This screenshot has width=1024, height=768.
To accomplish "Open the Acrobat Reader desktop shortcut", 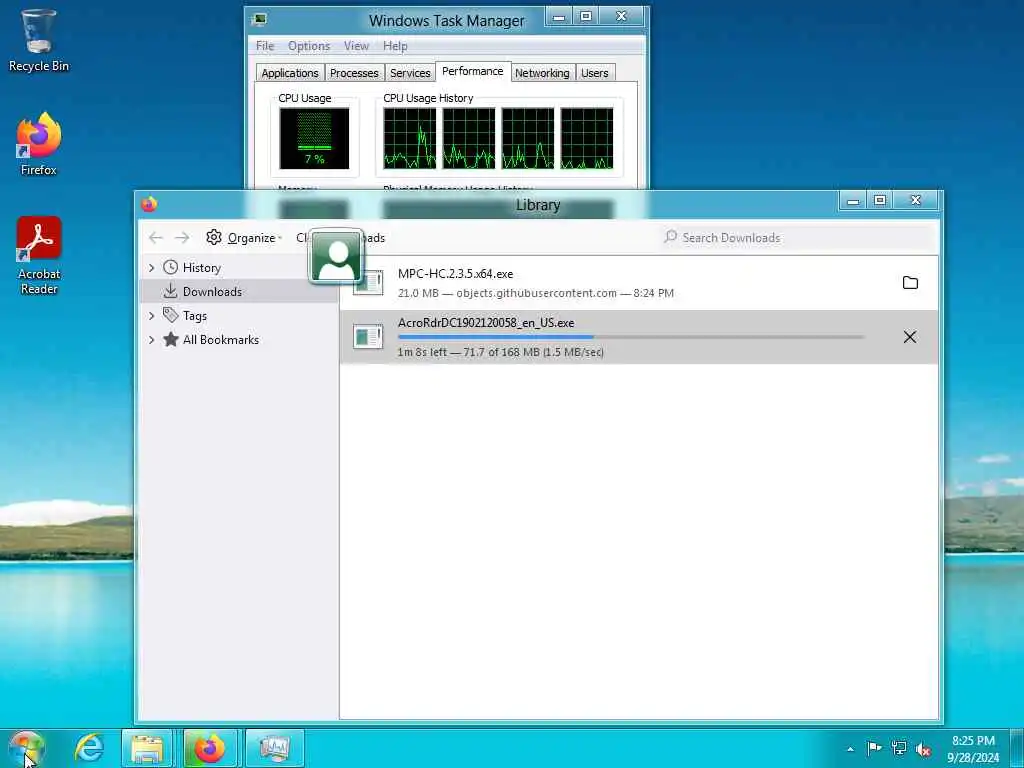I will [x=39, y=255].
